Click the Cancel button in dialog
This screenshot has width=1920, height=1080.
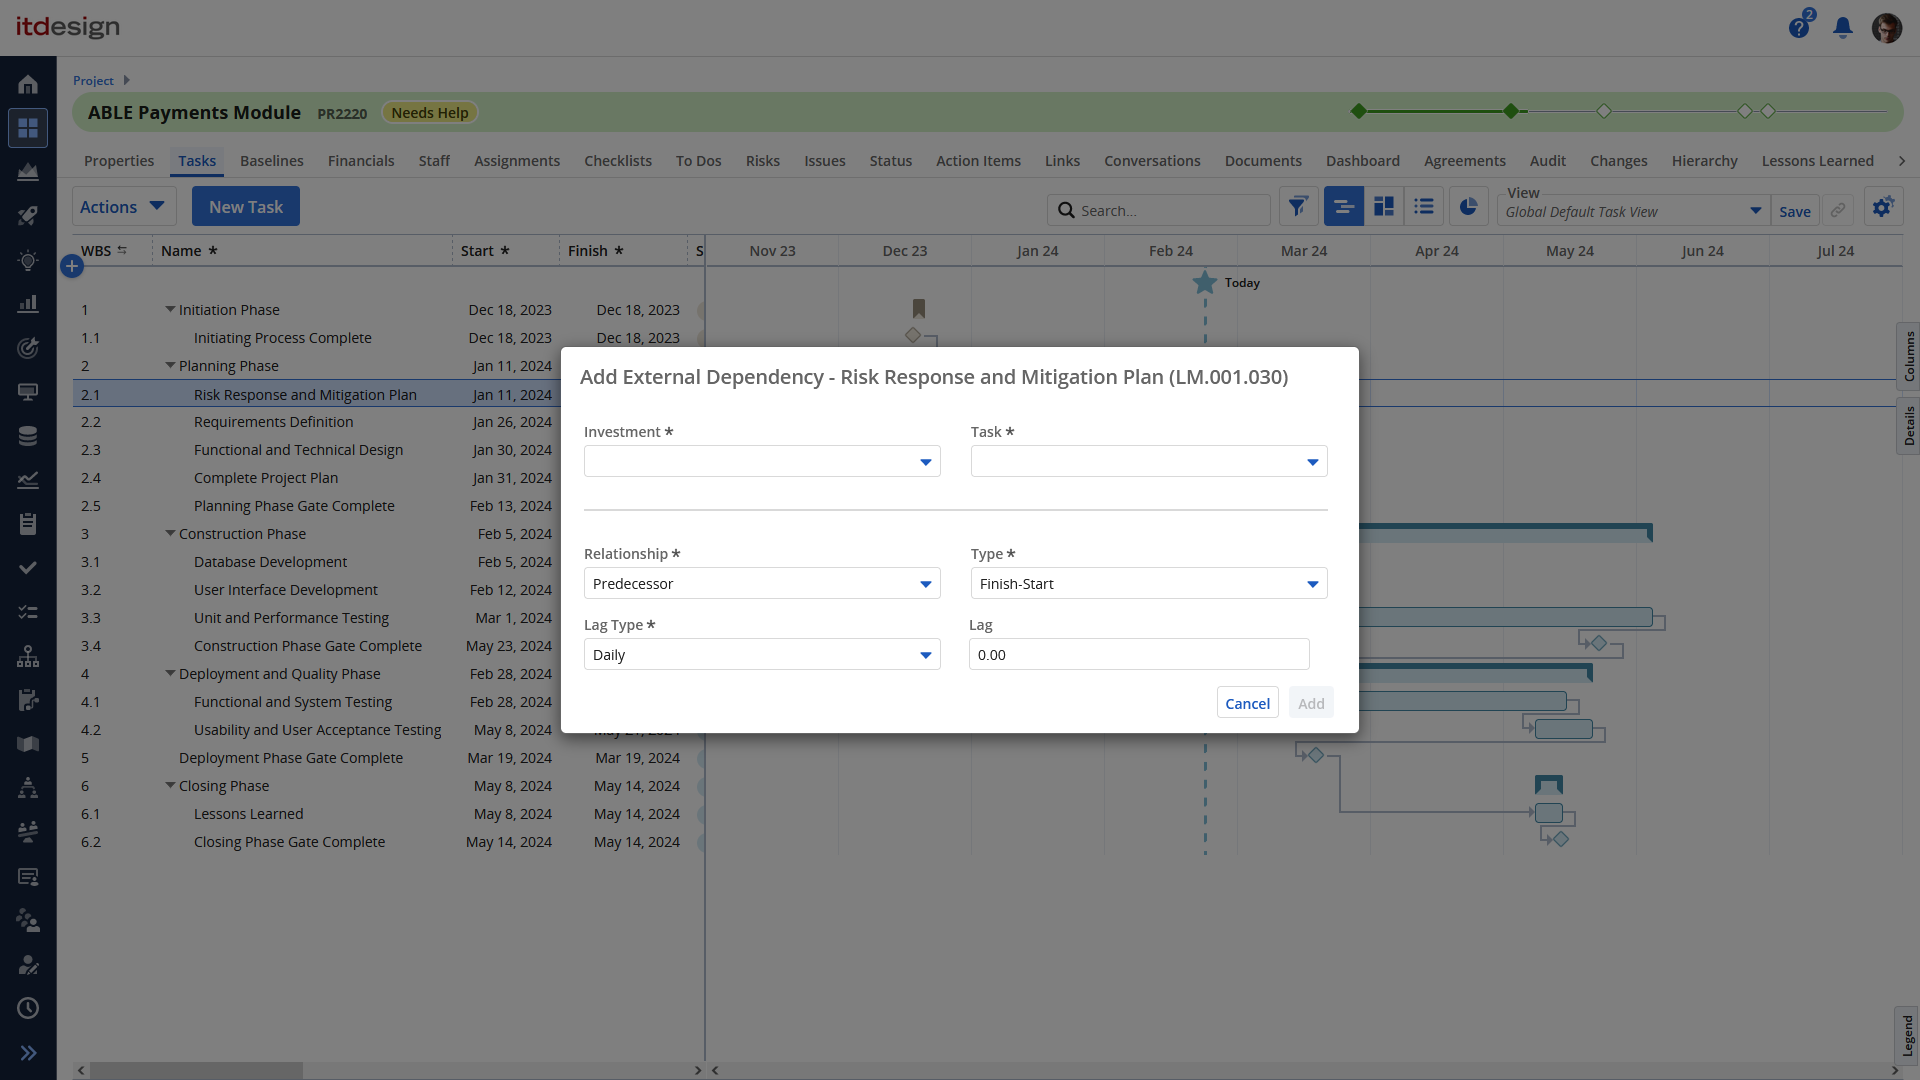point(1248,703)
